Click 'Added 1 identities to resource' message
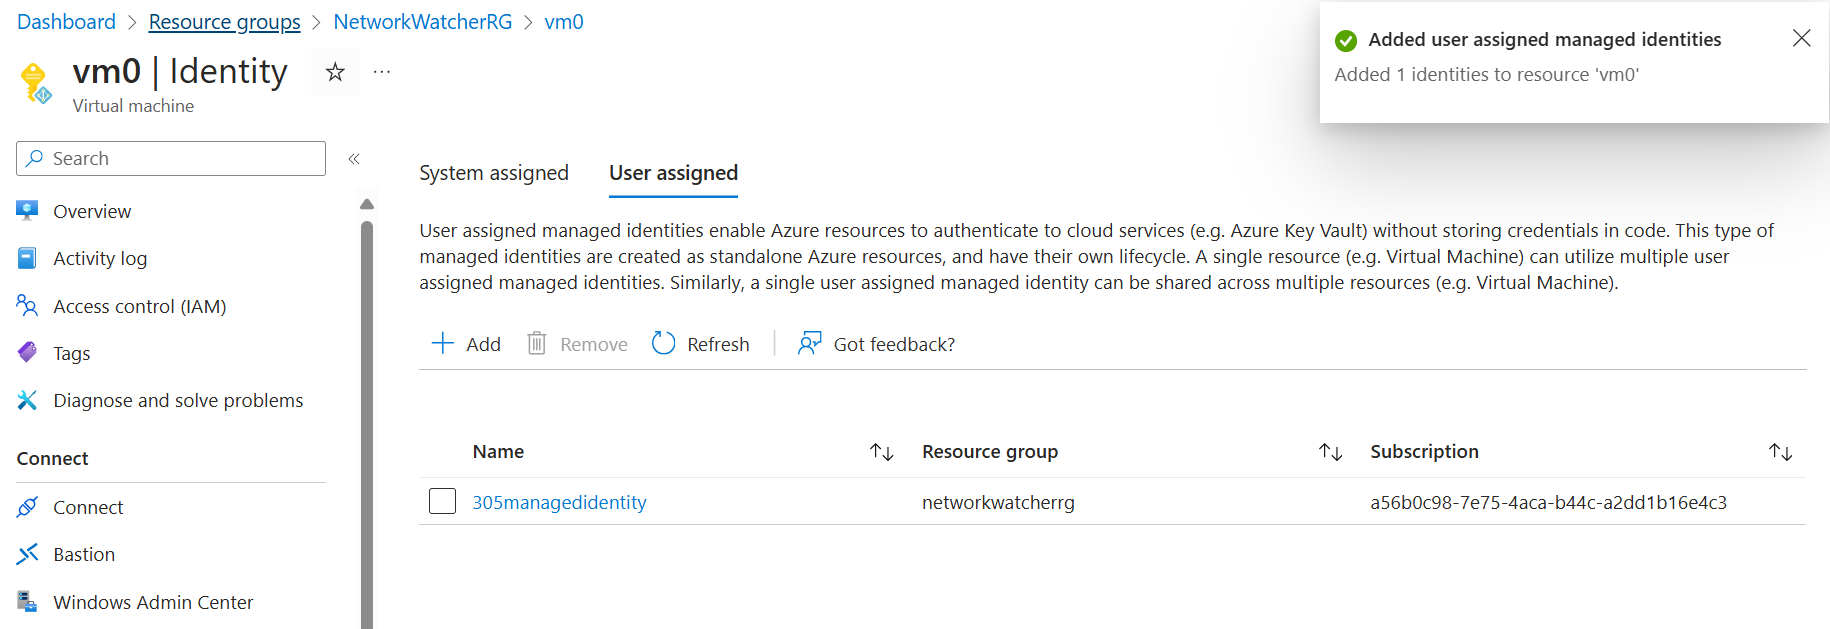 (x=1486, y=75)
